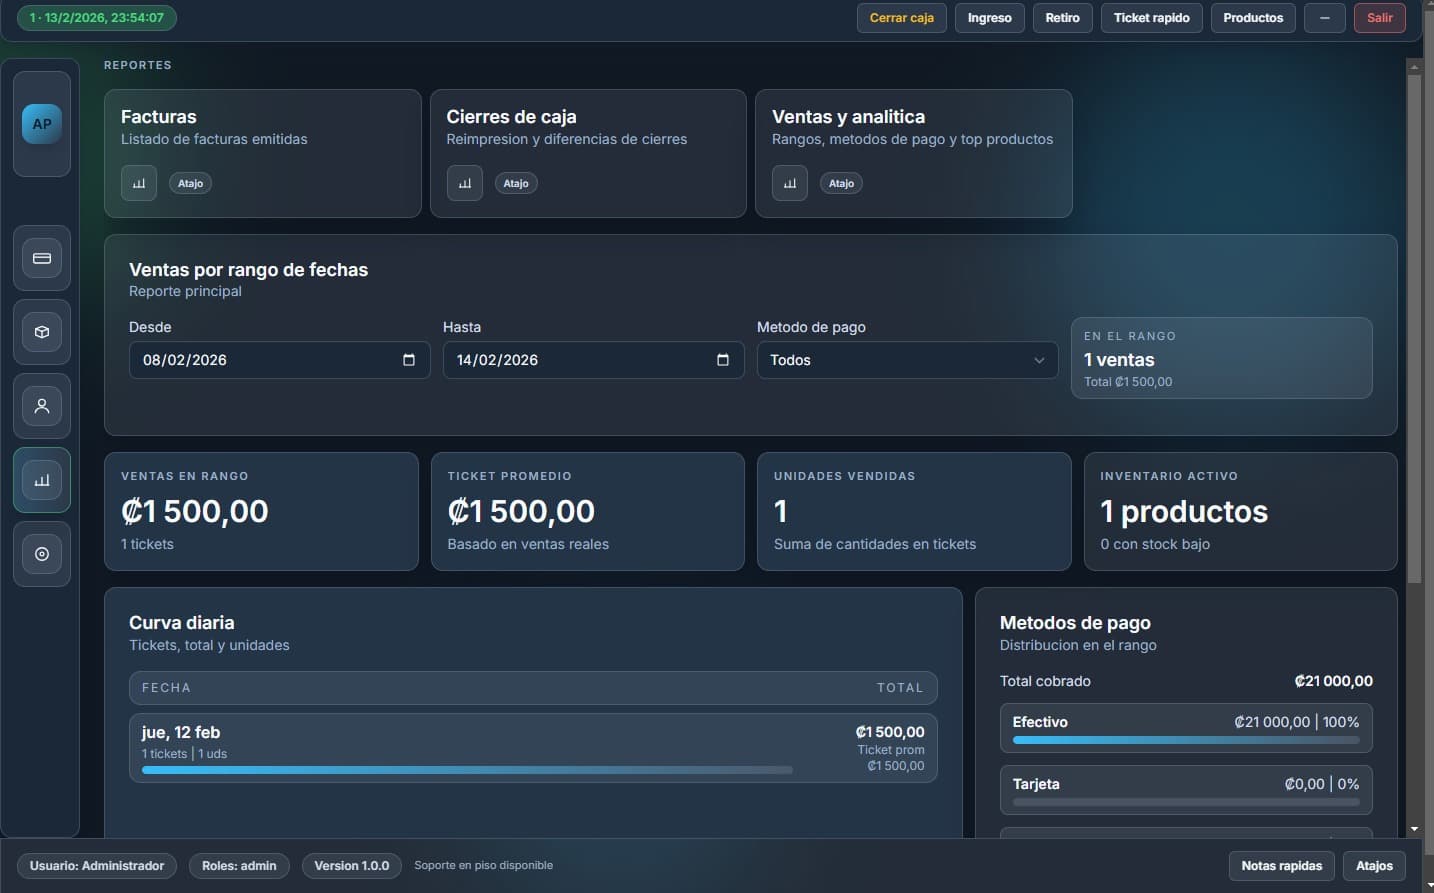Click the Notas rapidas button in the status bar

(x=1280, y=865)
